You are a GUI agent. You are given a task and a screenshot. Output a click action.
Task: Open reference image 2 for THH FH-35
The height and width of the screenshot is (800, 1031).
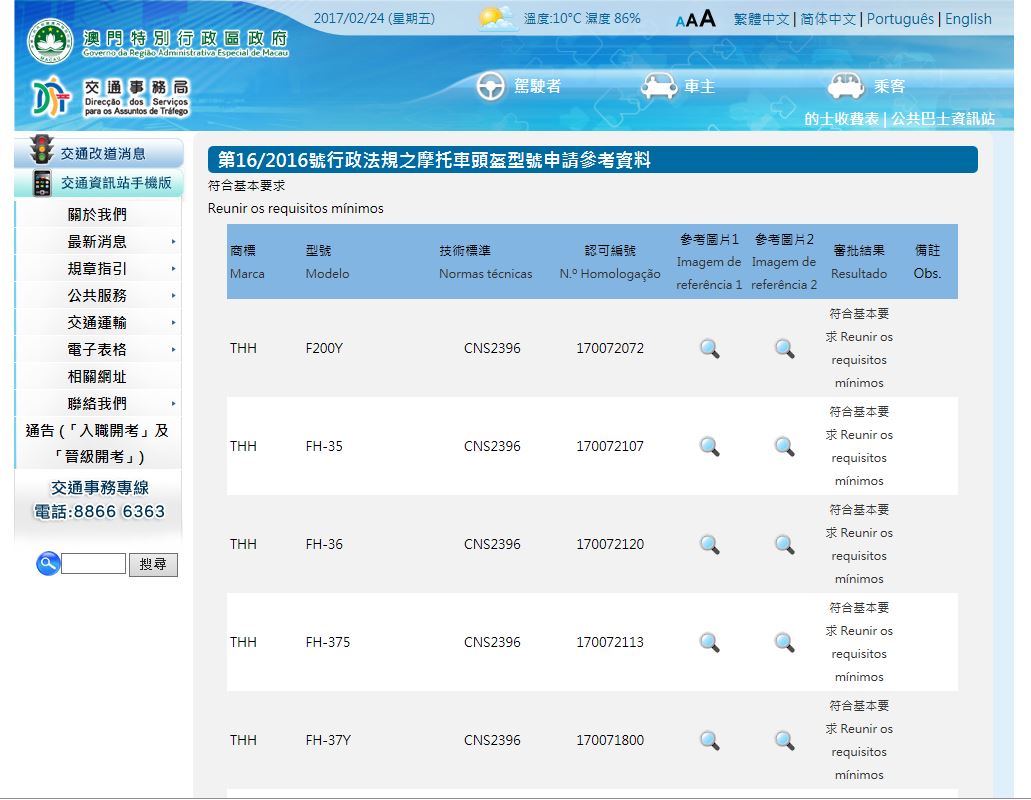pos(784,447)
